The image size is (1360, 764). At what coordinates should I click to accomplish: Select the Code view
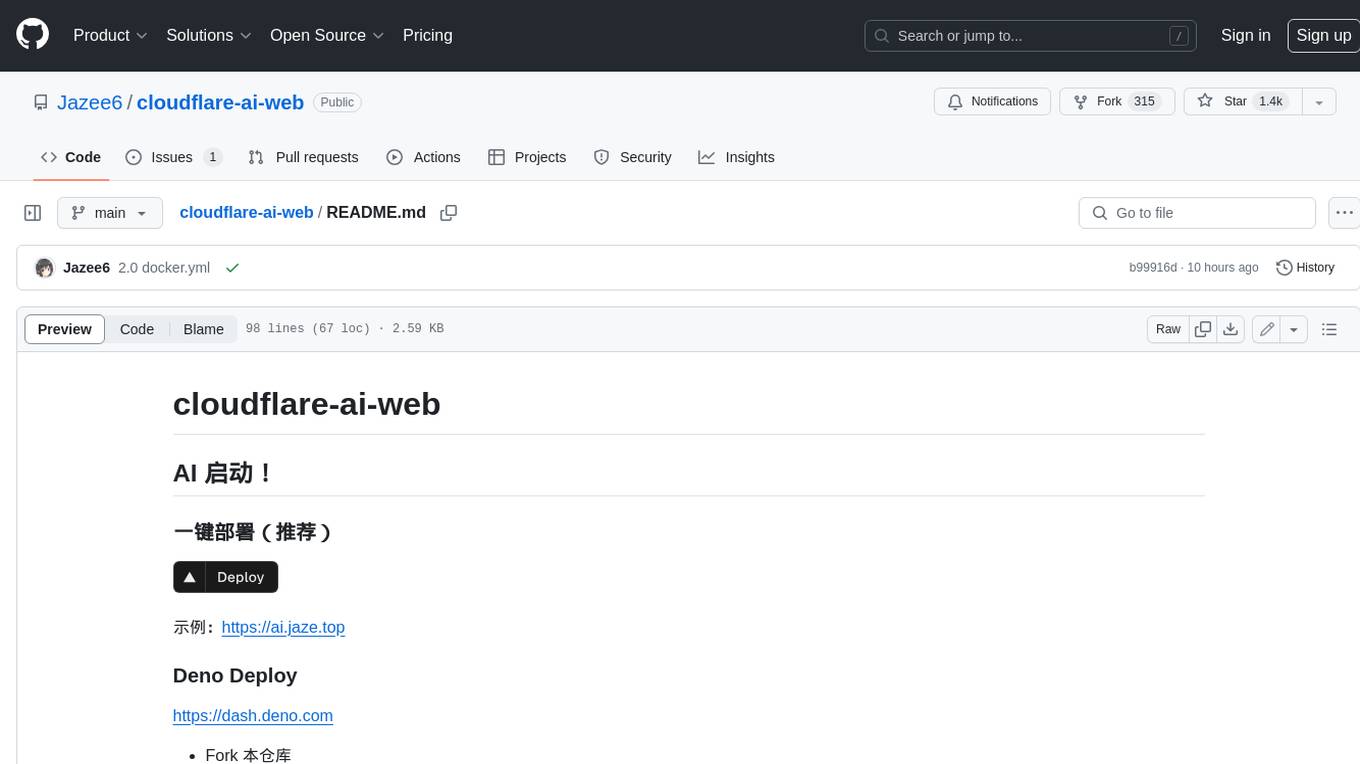click(137, 329)
